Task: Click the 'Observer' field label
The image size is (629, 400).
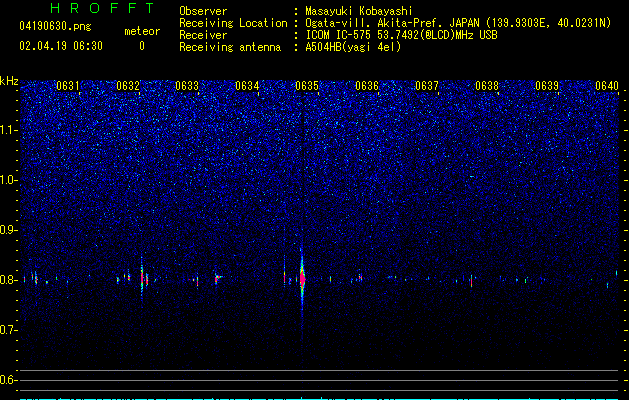Action: (x=203, y=11)
